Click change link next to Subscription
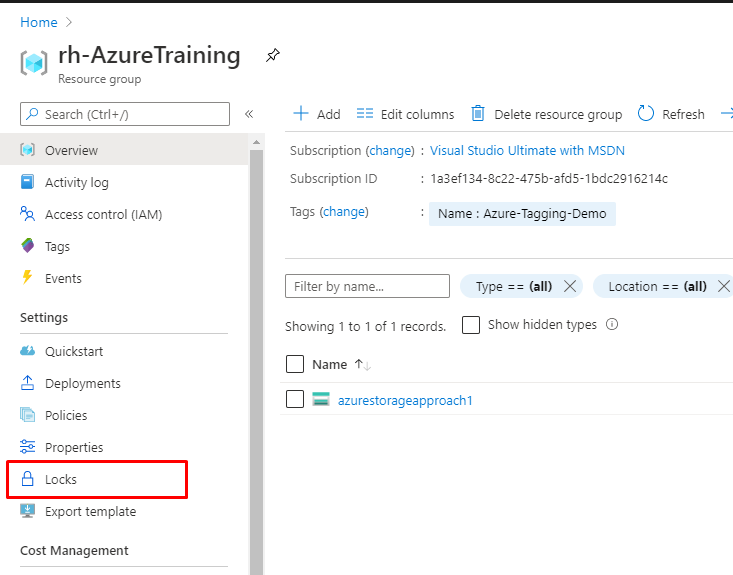 point(391,151)
